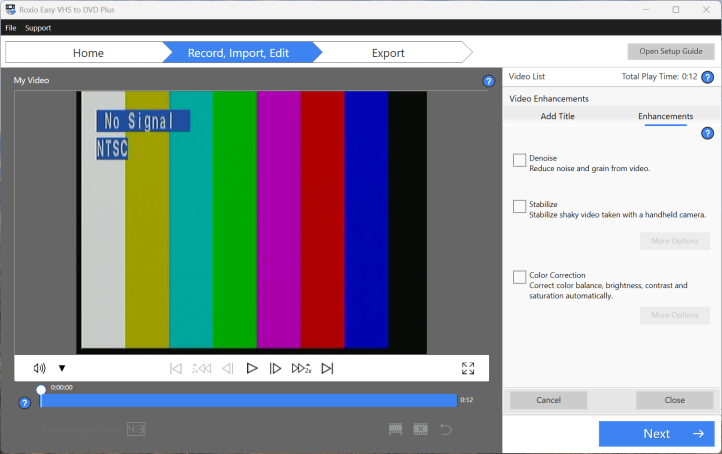Click the blue timeline trim bar
722x454 pixels.
248,400
